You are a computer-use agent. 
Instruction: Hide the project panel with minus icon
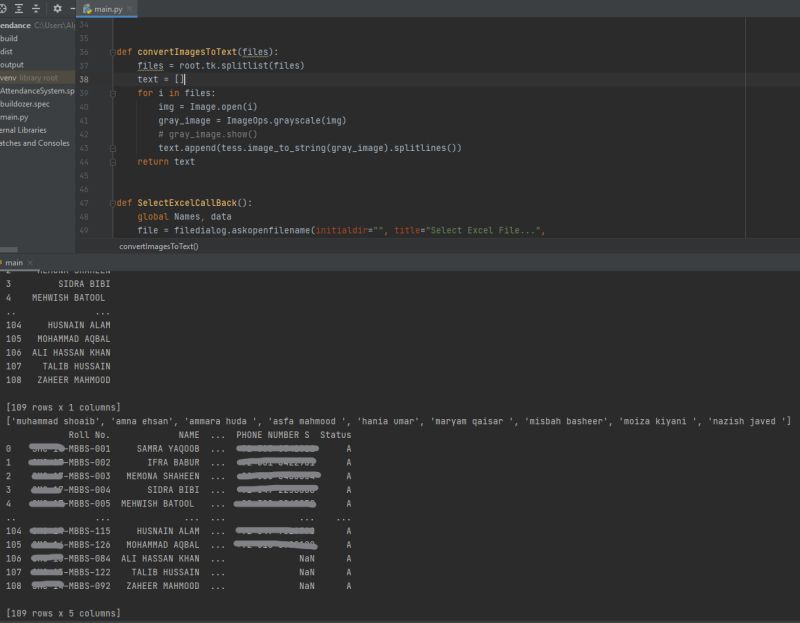point(72,9)
